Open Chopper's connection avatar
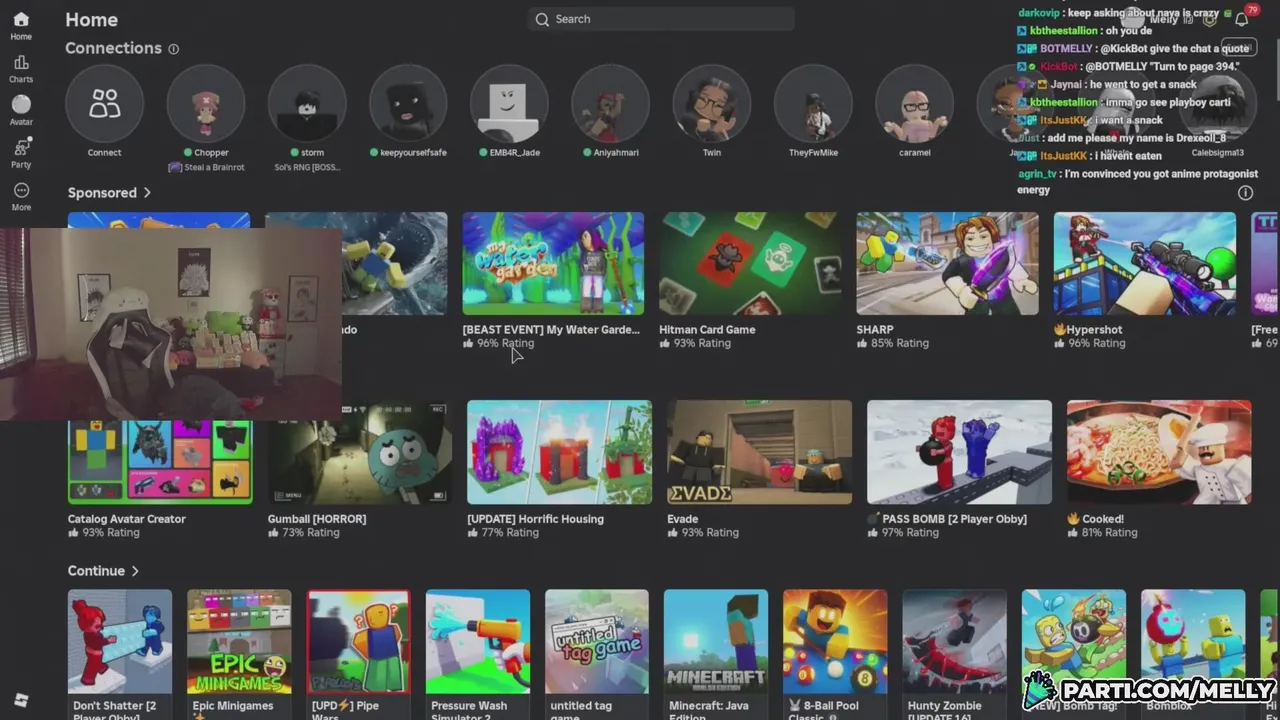The height and width of the screenshot is (720, 1280). click(205, 104)
